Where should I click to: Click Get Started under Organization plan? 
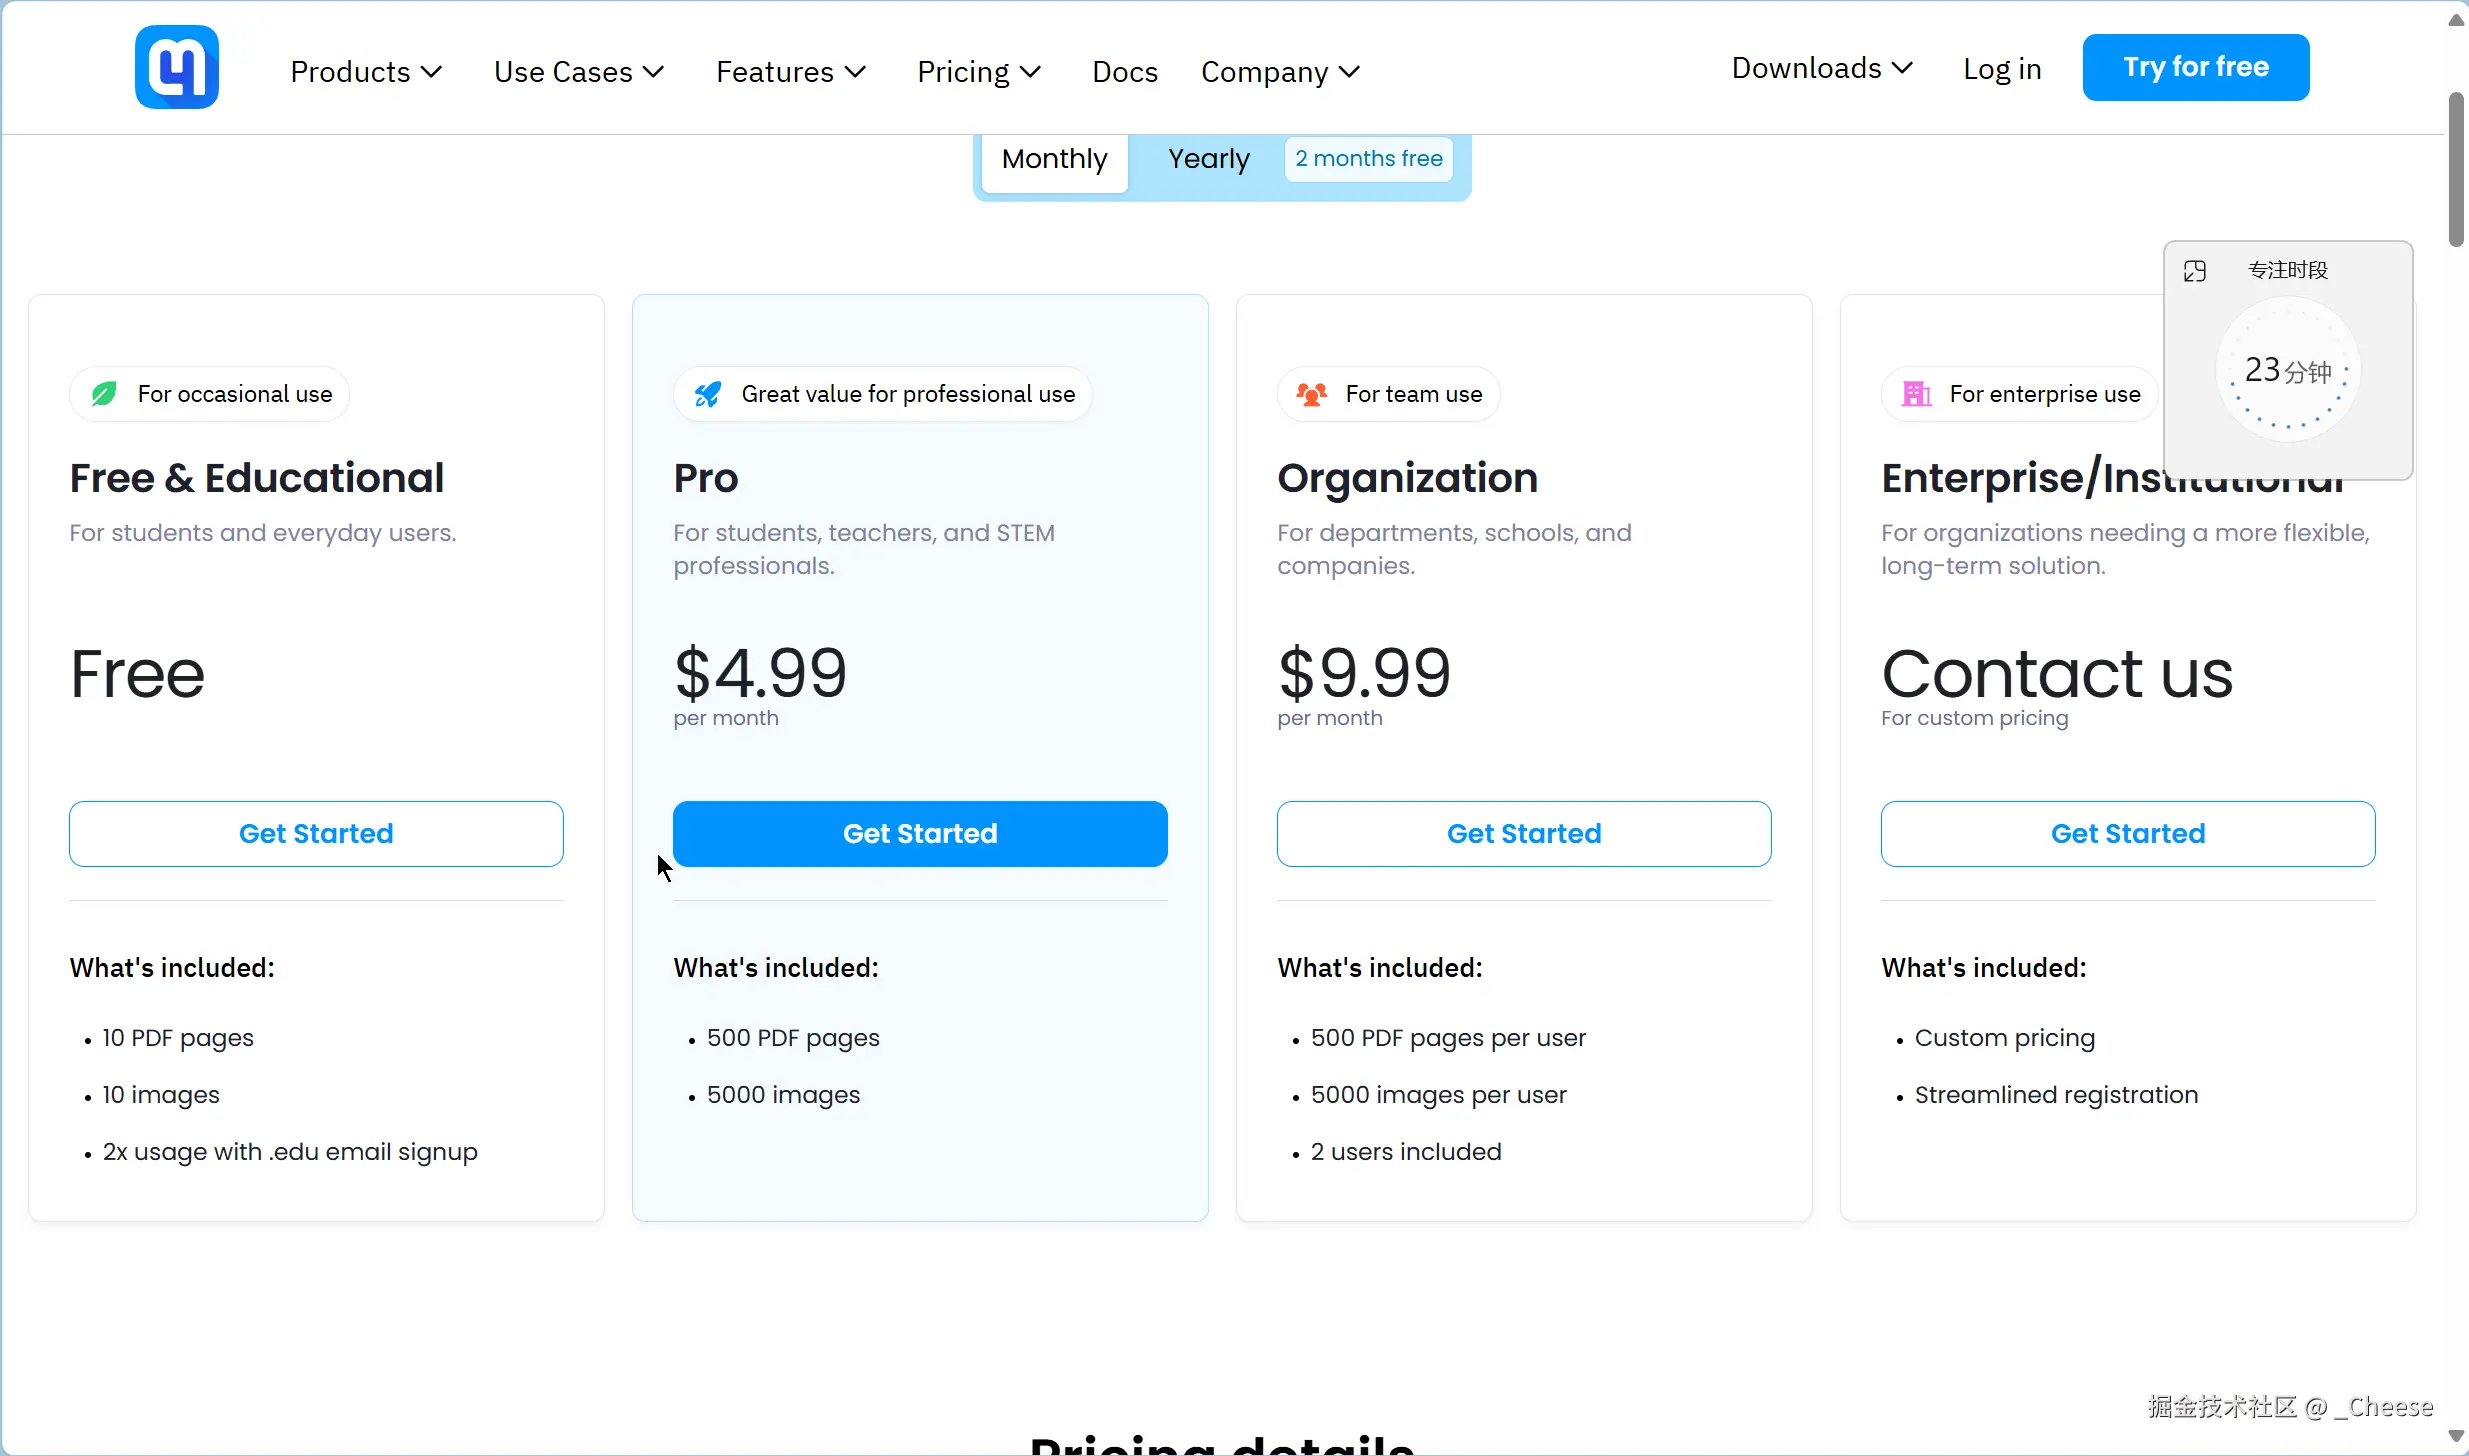click(1524, 834)
